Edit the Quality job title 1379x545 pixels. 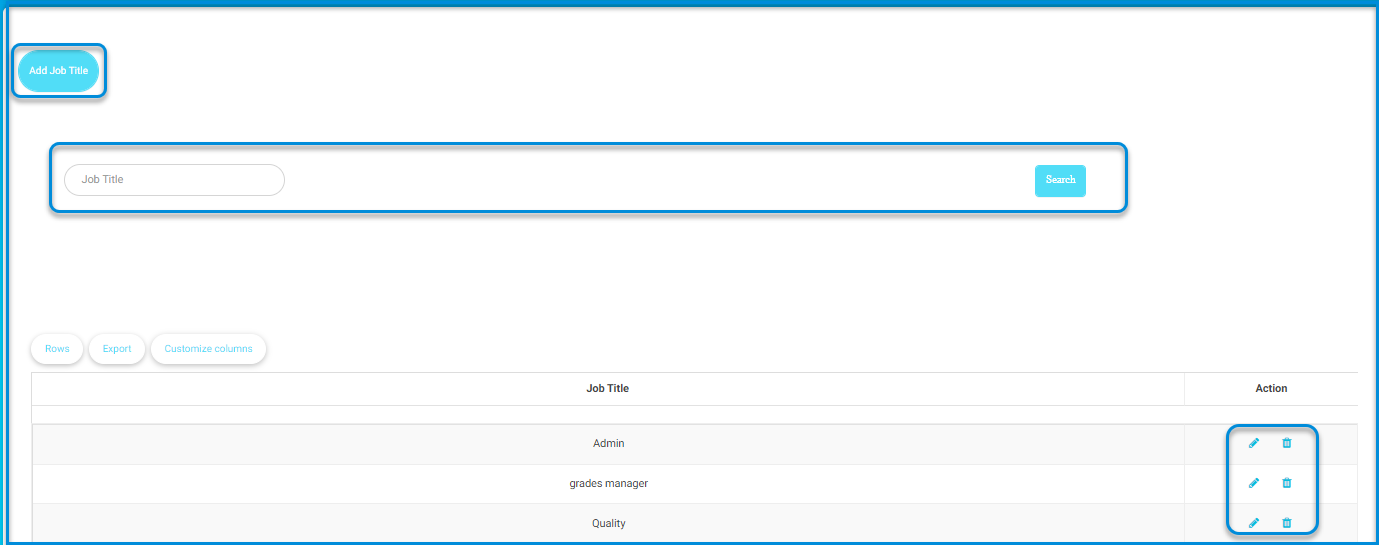(x=1254, y=523)
